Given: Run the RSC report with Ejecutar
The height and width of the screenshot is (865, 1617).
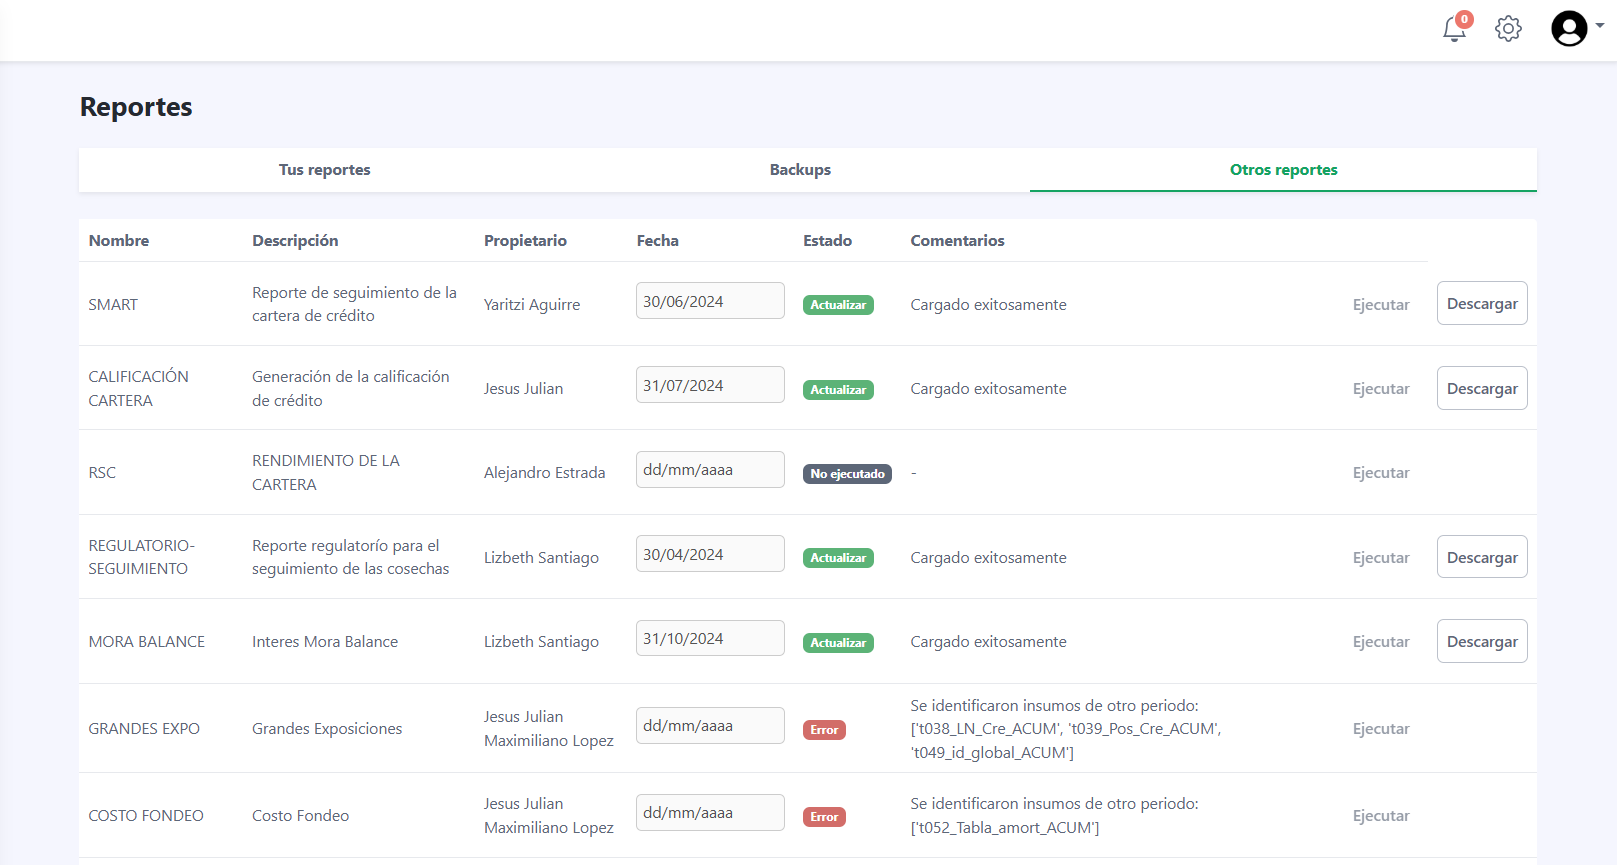Looking at the screenshot, I should pos(1380,473).
